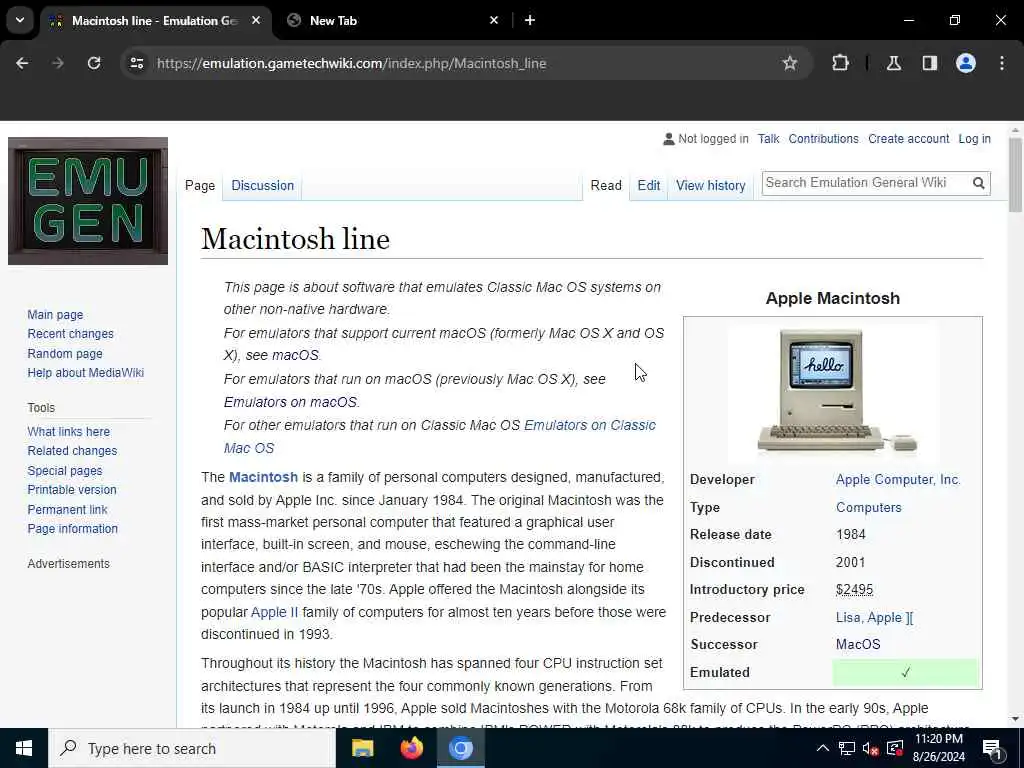This screenshot has height=768, width=1024.
Task: Click the $2495 introductory price value
Action: coord(854,589)
